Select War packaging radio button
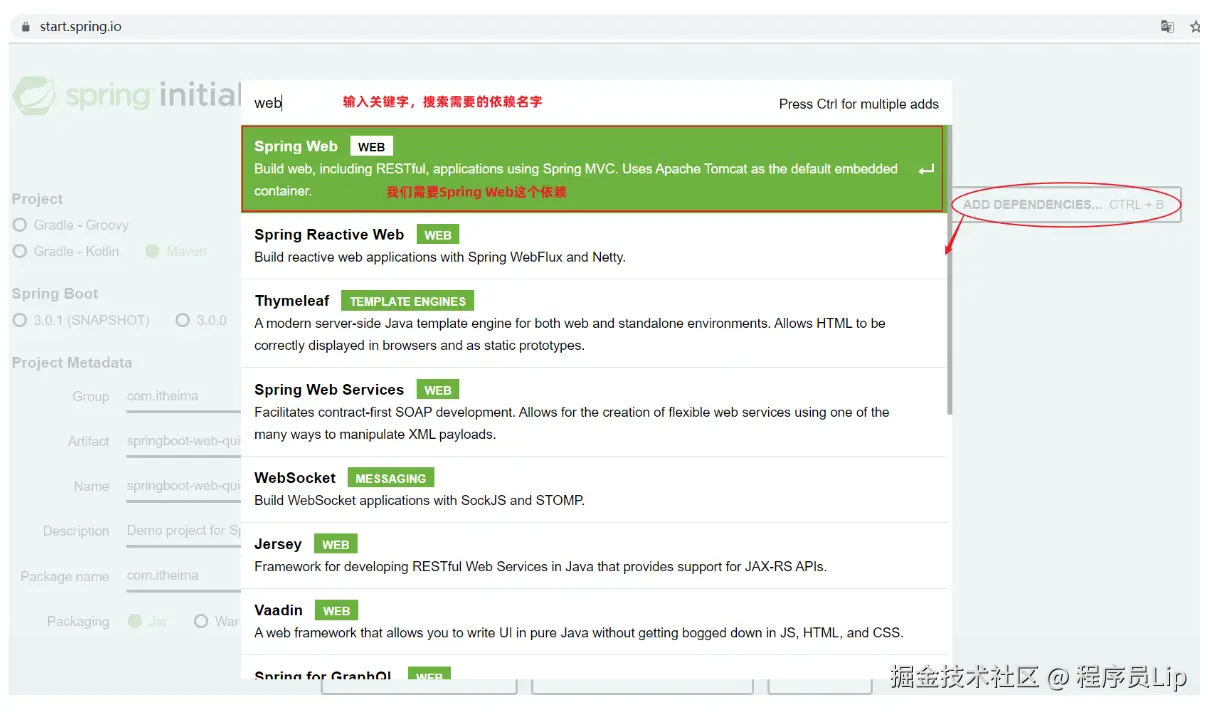This screenshot has height=712, width=1208. click(201, 621)
